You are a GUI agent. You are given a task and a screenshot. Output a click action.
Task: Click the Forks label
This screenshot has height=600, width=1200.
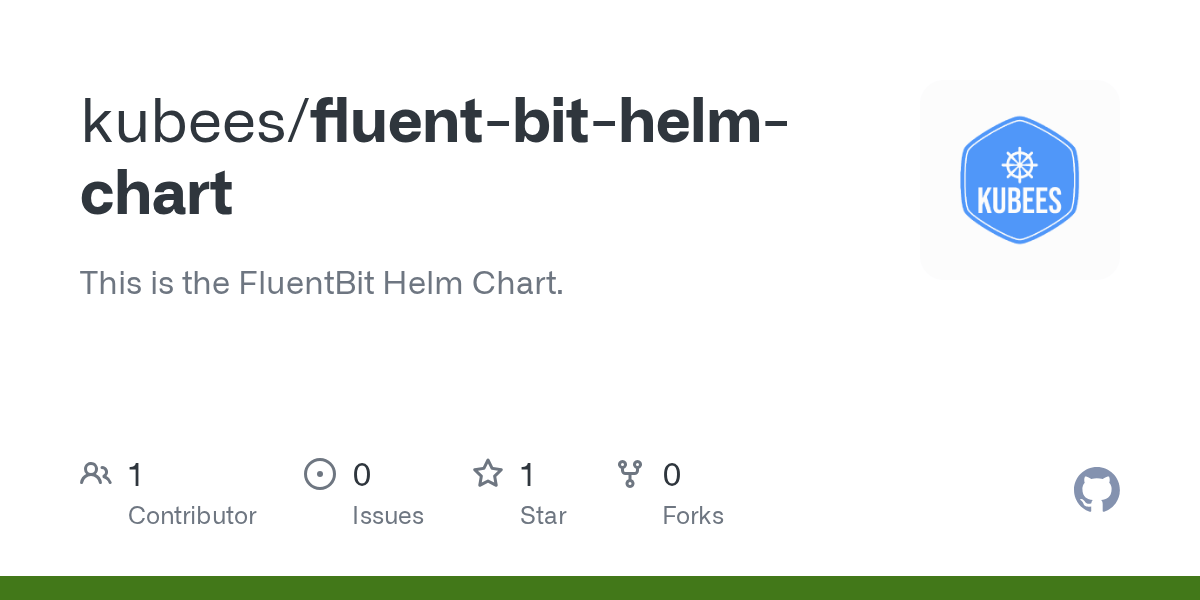693,516
